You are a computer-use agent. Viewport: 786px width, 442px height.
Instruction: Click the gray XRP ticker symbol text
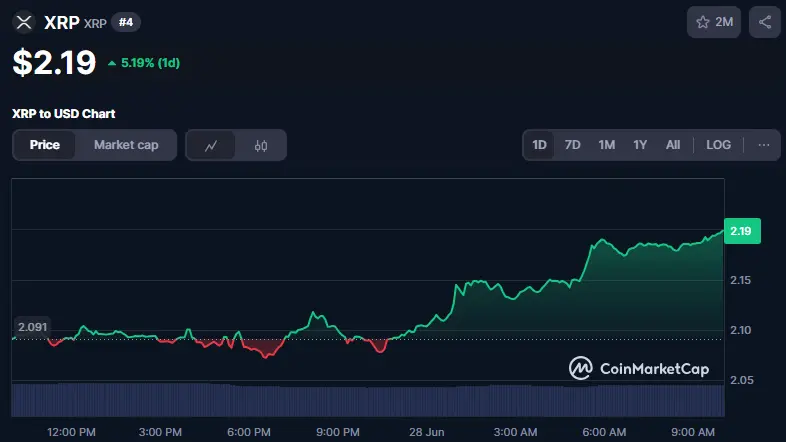click(x=95, y=24)
